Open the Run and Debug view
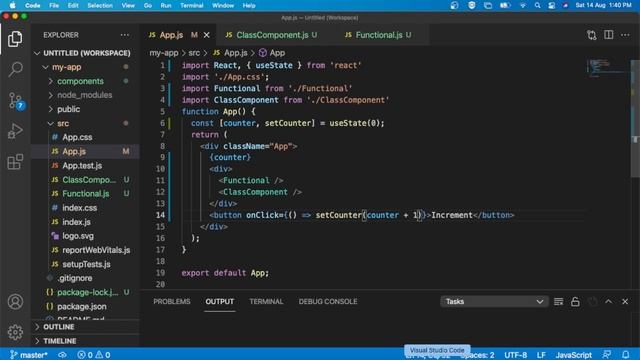 (x=15, y=131)
